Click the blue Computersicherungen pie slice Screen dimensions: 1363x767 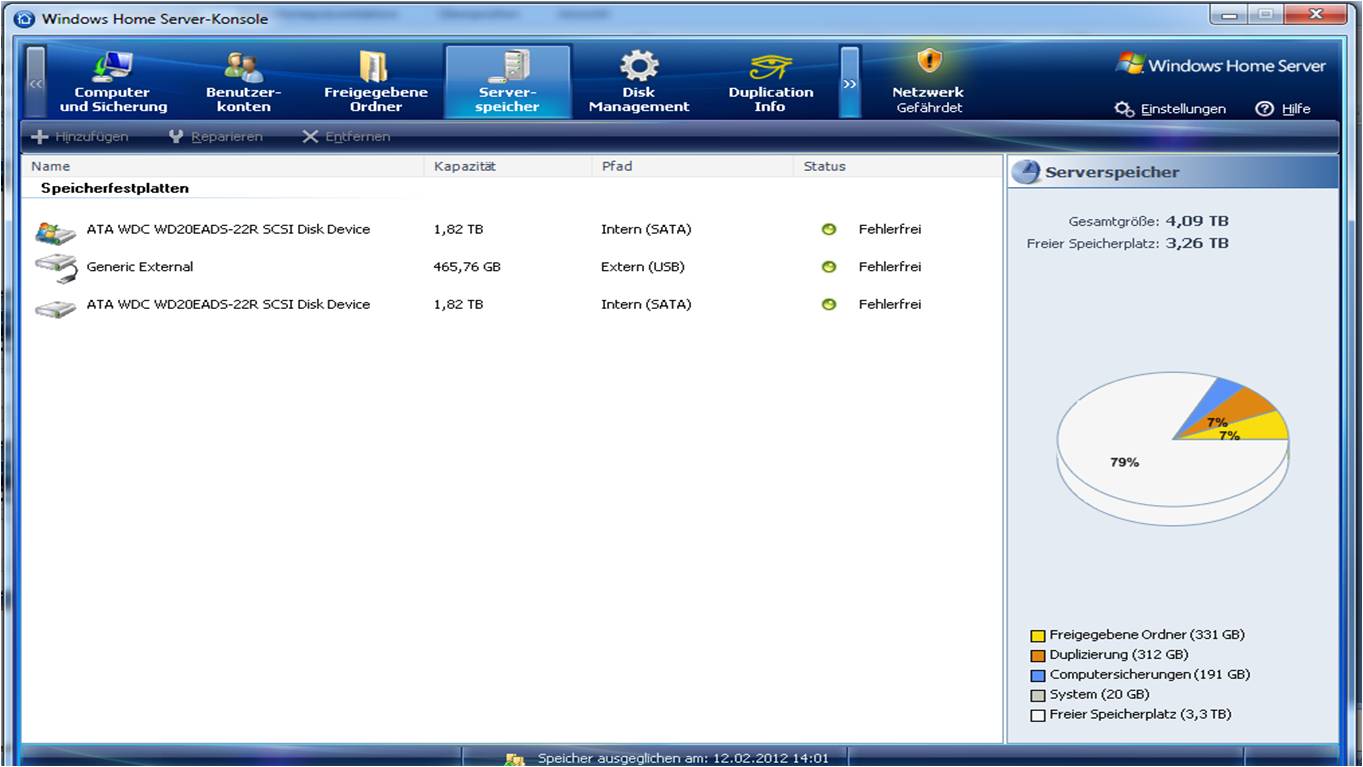click(1219, 395)
